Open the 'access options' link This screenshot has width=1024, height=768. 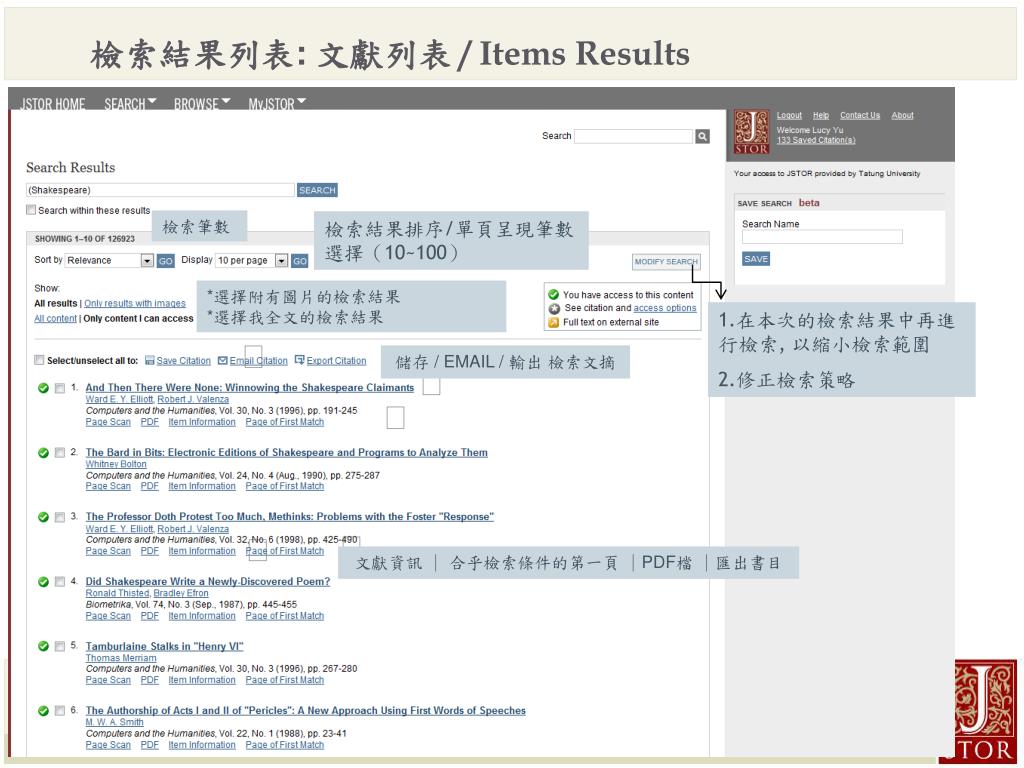point(665,308)
